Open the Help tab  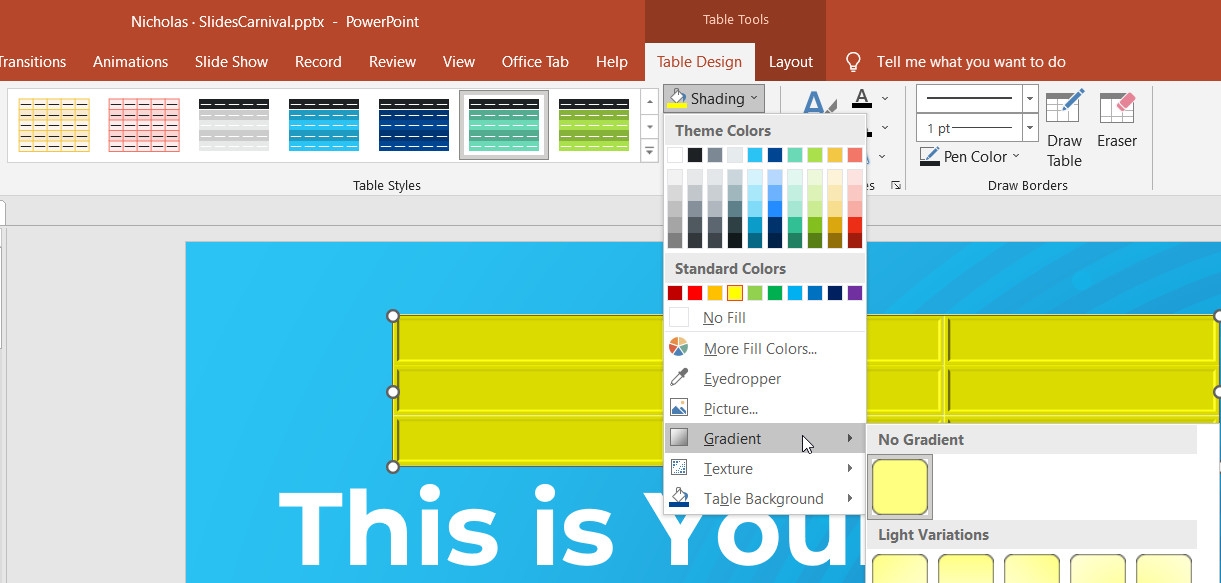(612, 62)
